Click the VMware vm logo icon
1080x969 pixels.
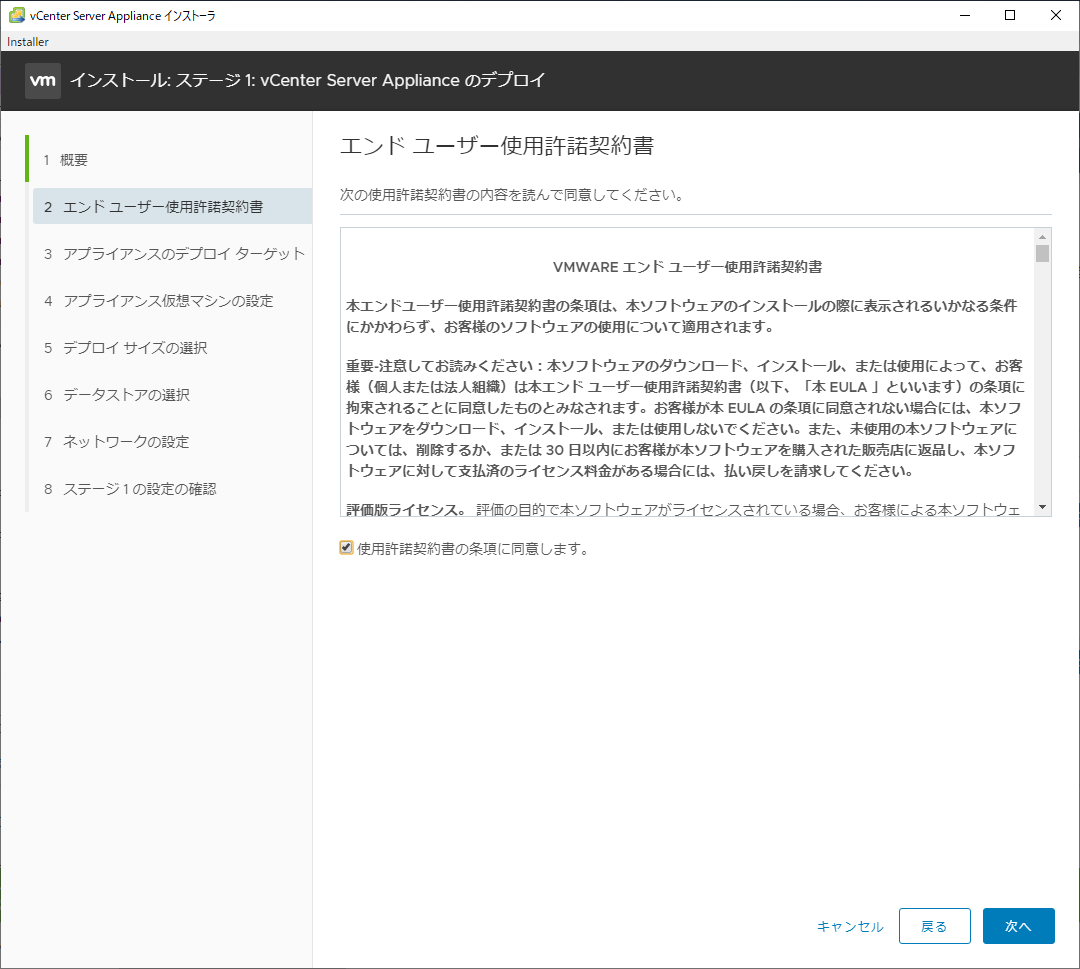click(43, 81)
